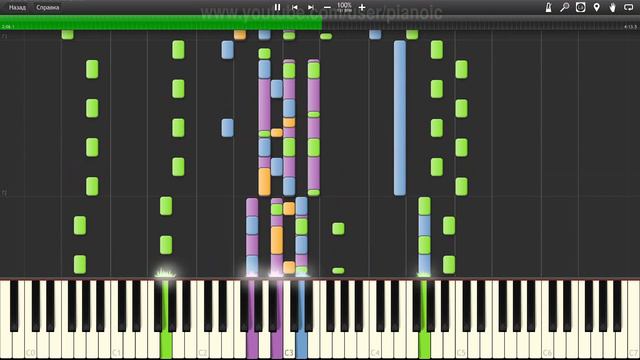Click the 100% speed indicator
The image size is (640, 360).
coord(344,7)
